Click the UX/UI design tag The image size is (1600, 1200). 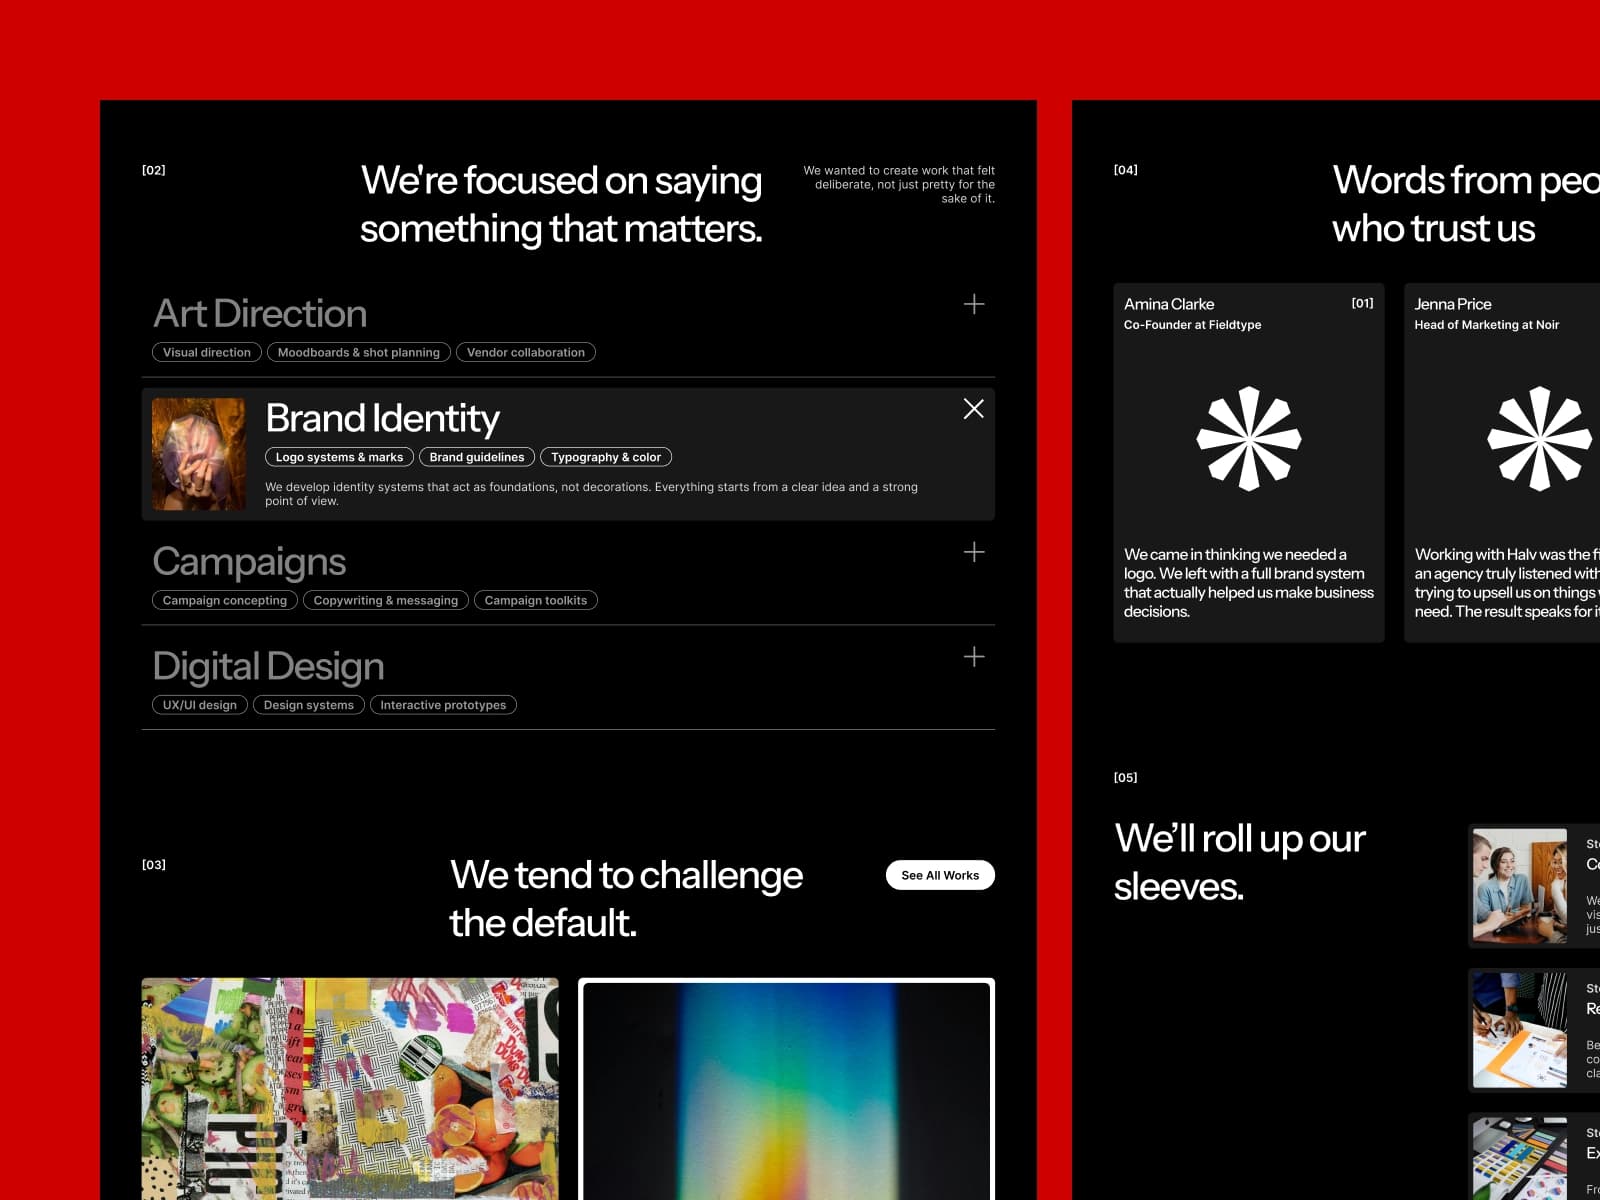point(200,705)
